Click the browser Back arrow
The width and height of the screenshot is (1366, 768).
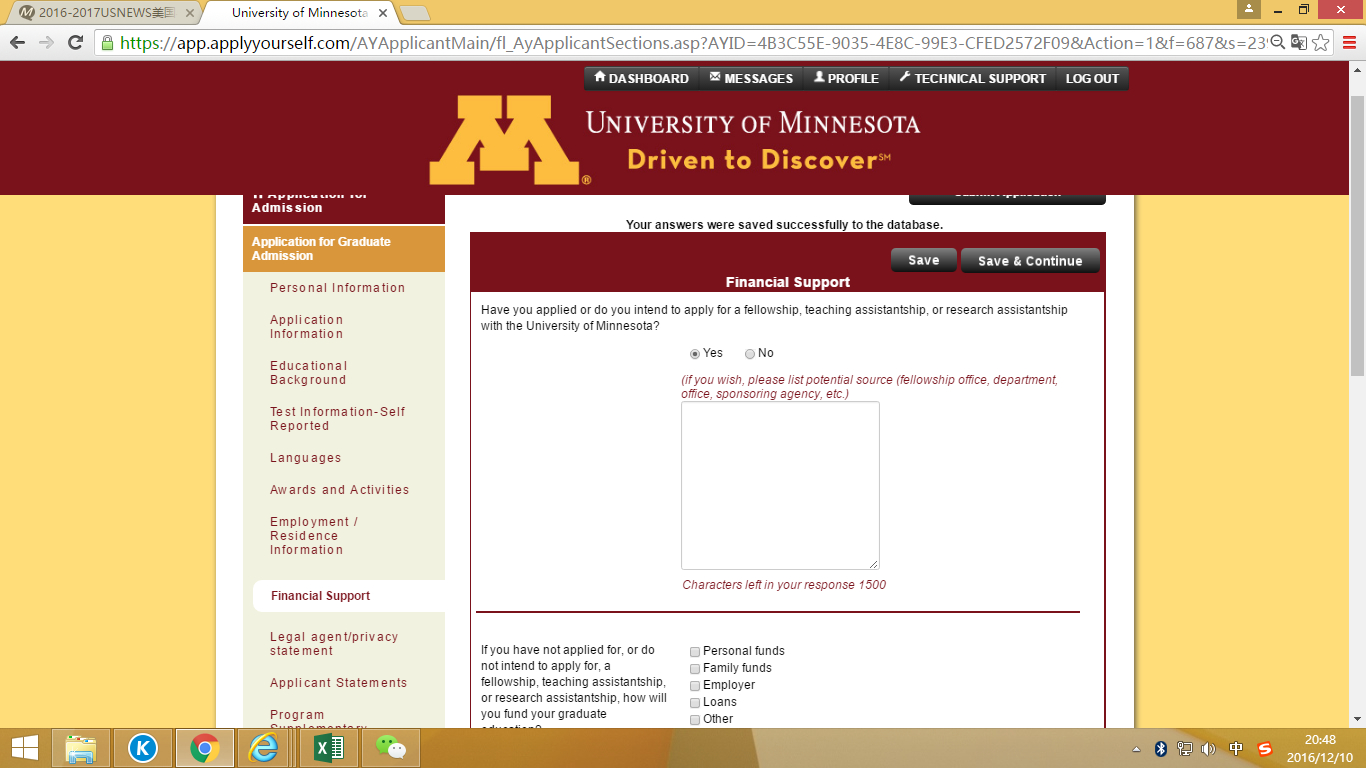click(x=17, y=43)
